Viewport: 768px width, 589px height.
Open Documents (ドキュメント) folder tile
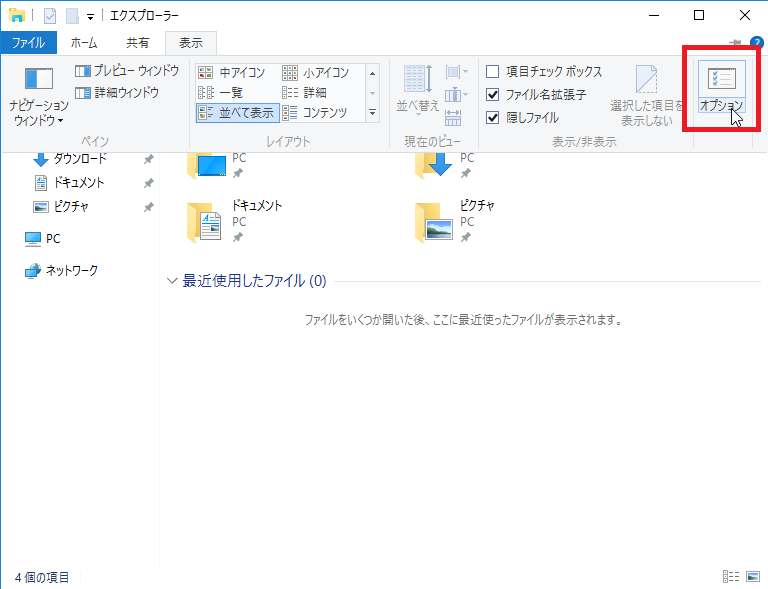(x=235, y=221)
